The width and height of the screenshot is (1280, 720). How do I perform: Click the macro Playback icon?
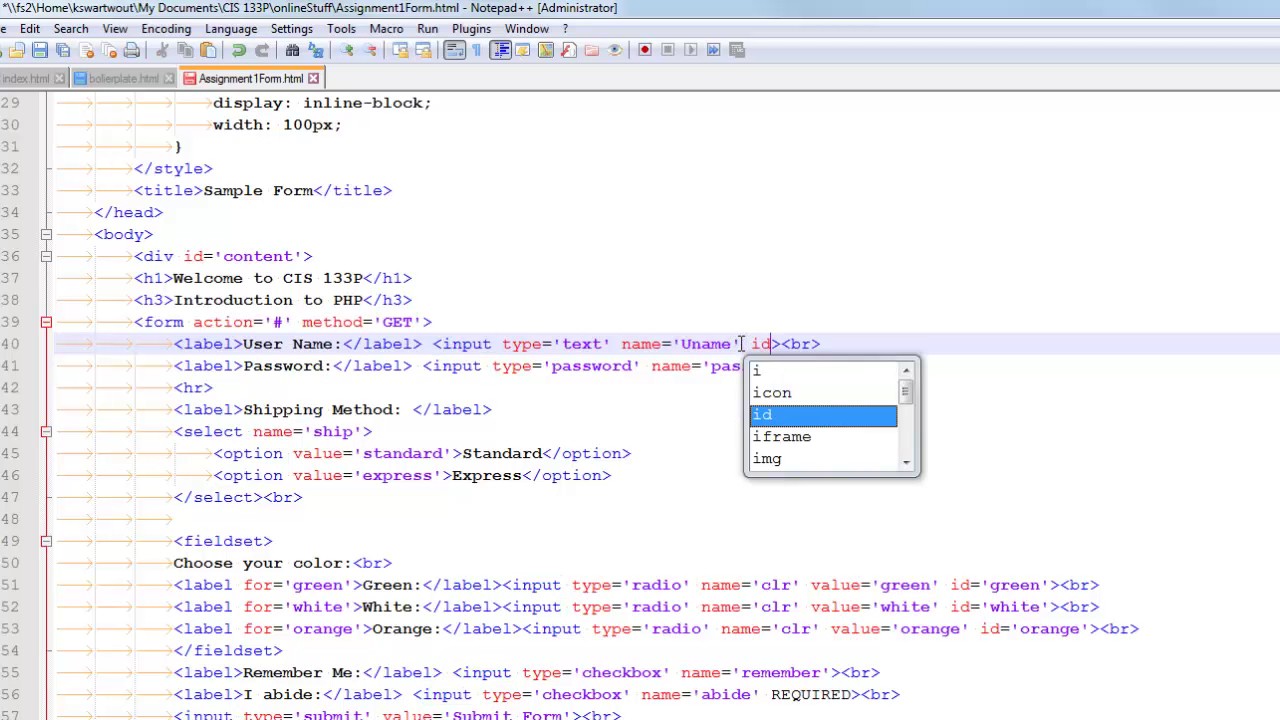(691, 50)
